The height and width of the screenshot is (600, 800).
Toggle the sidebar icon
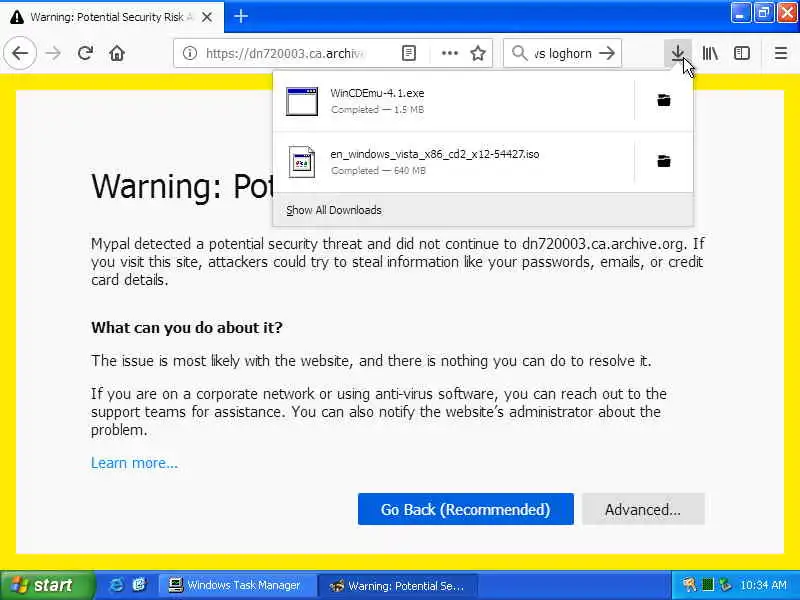(741, 53)
